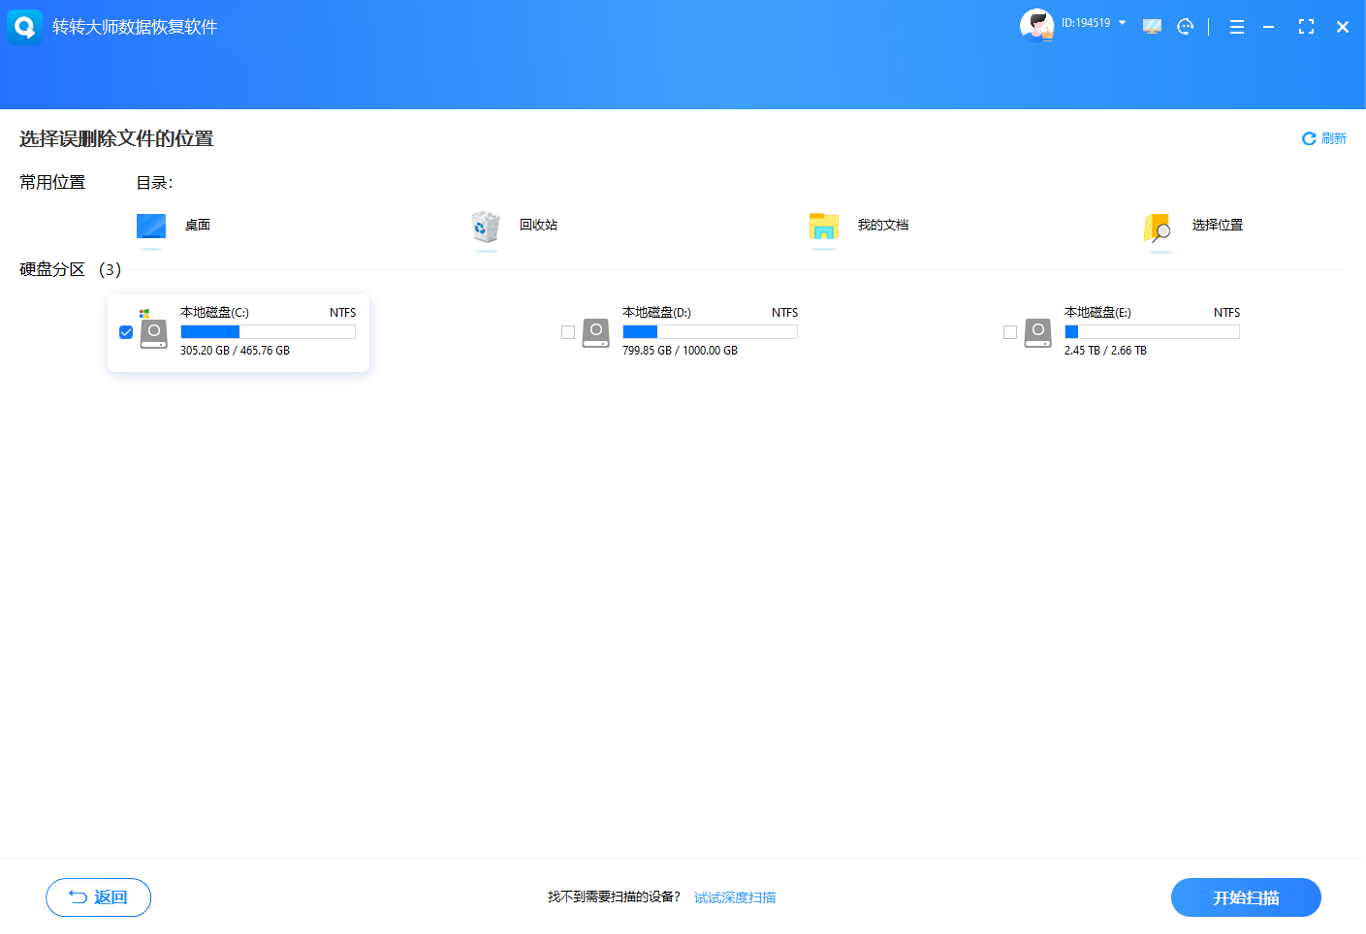Click the monitor icon in title bar
Viewport: 1366px width, 934px height.
point(1152,27)
